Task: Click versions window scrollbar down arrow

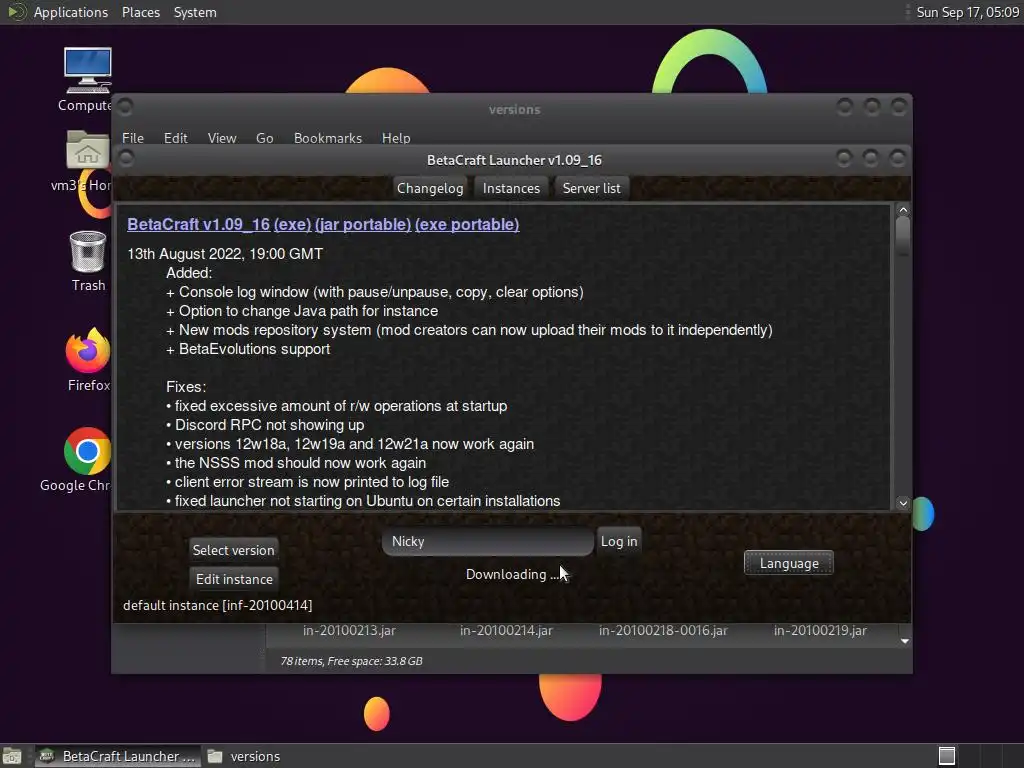Action: point(904,641)
